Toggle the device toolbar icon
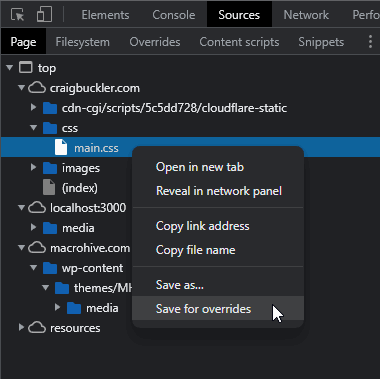This screenshot has height=379, width=380. click(44, 15)
